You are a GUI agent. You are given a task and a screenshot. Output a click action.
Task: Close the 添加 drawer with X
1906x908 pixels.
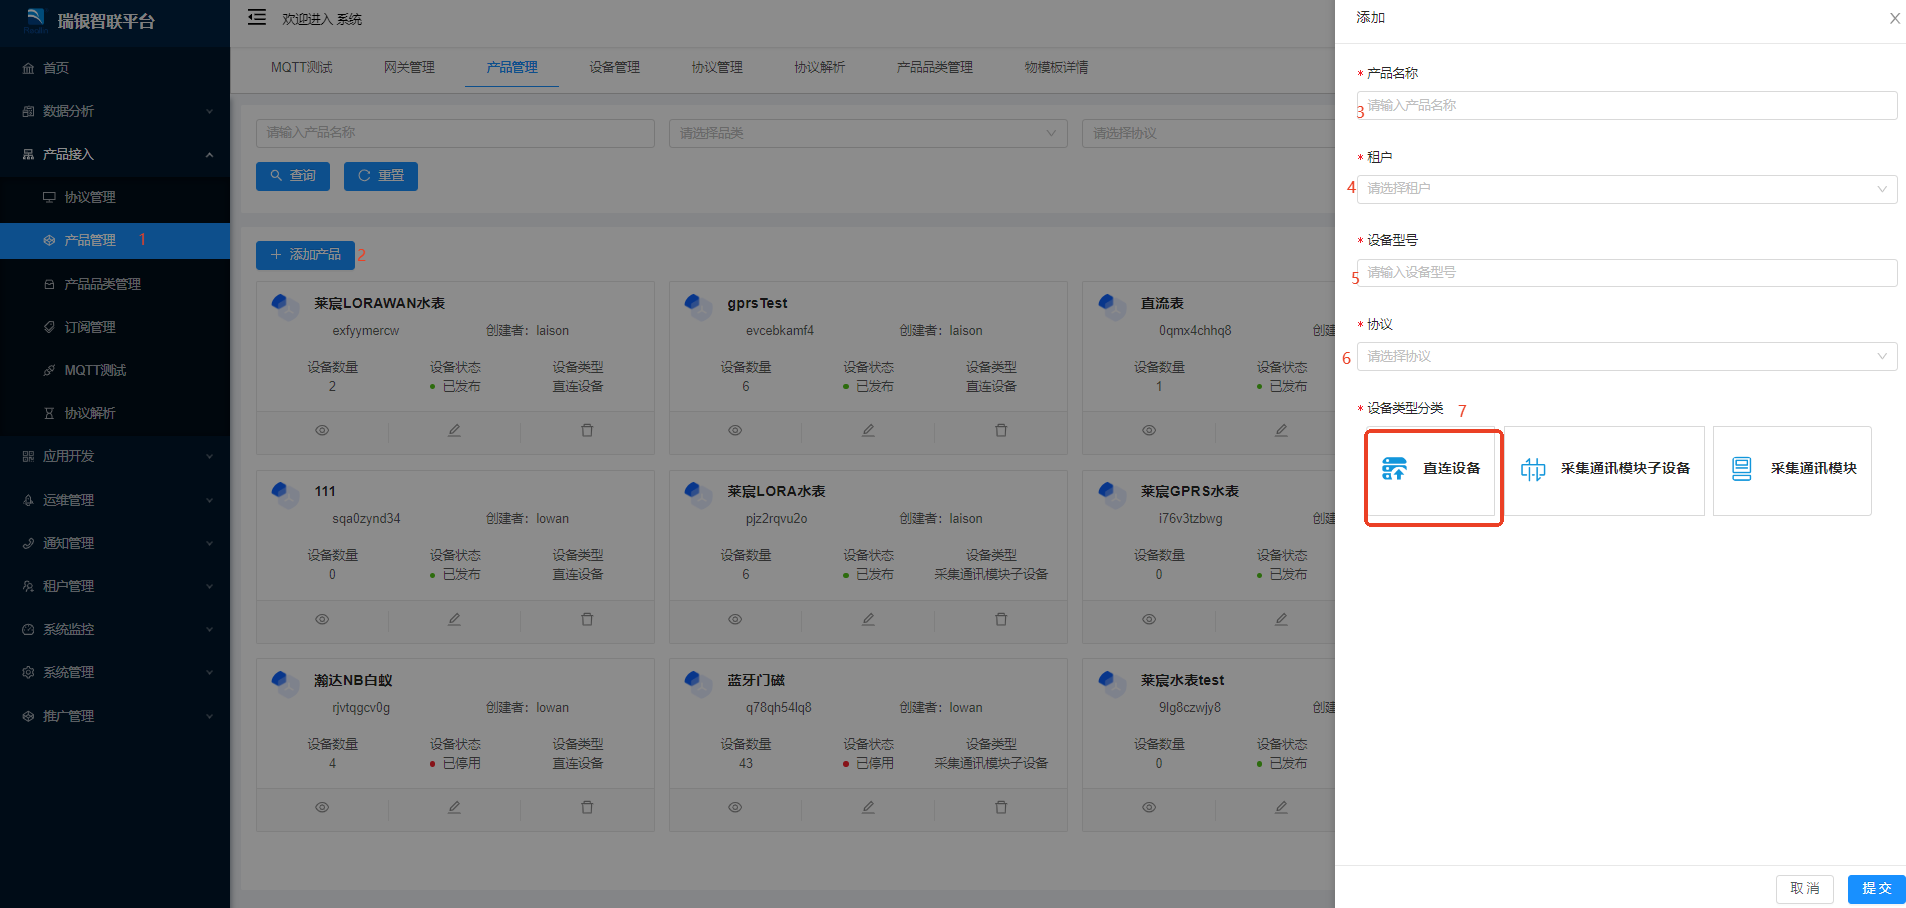pos(1894,18)
